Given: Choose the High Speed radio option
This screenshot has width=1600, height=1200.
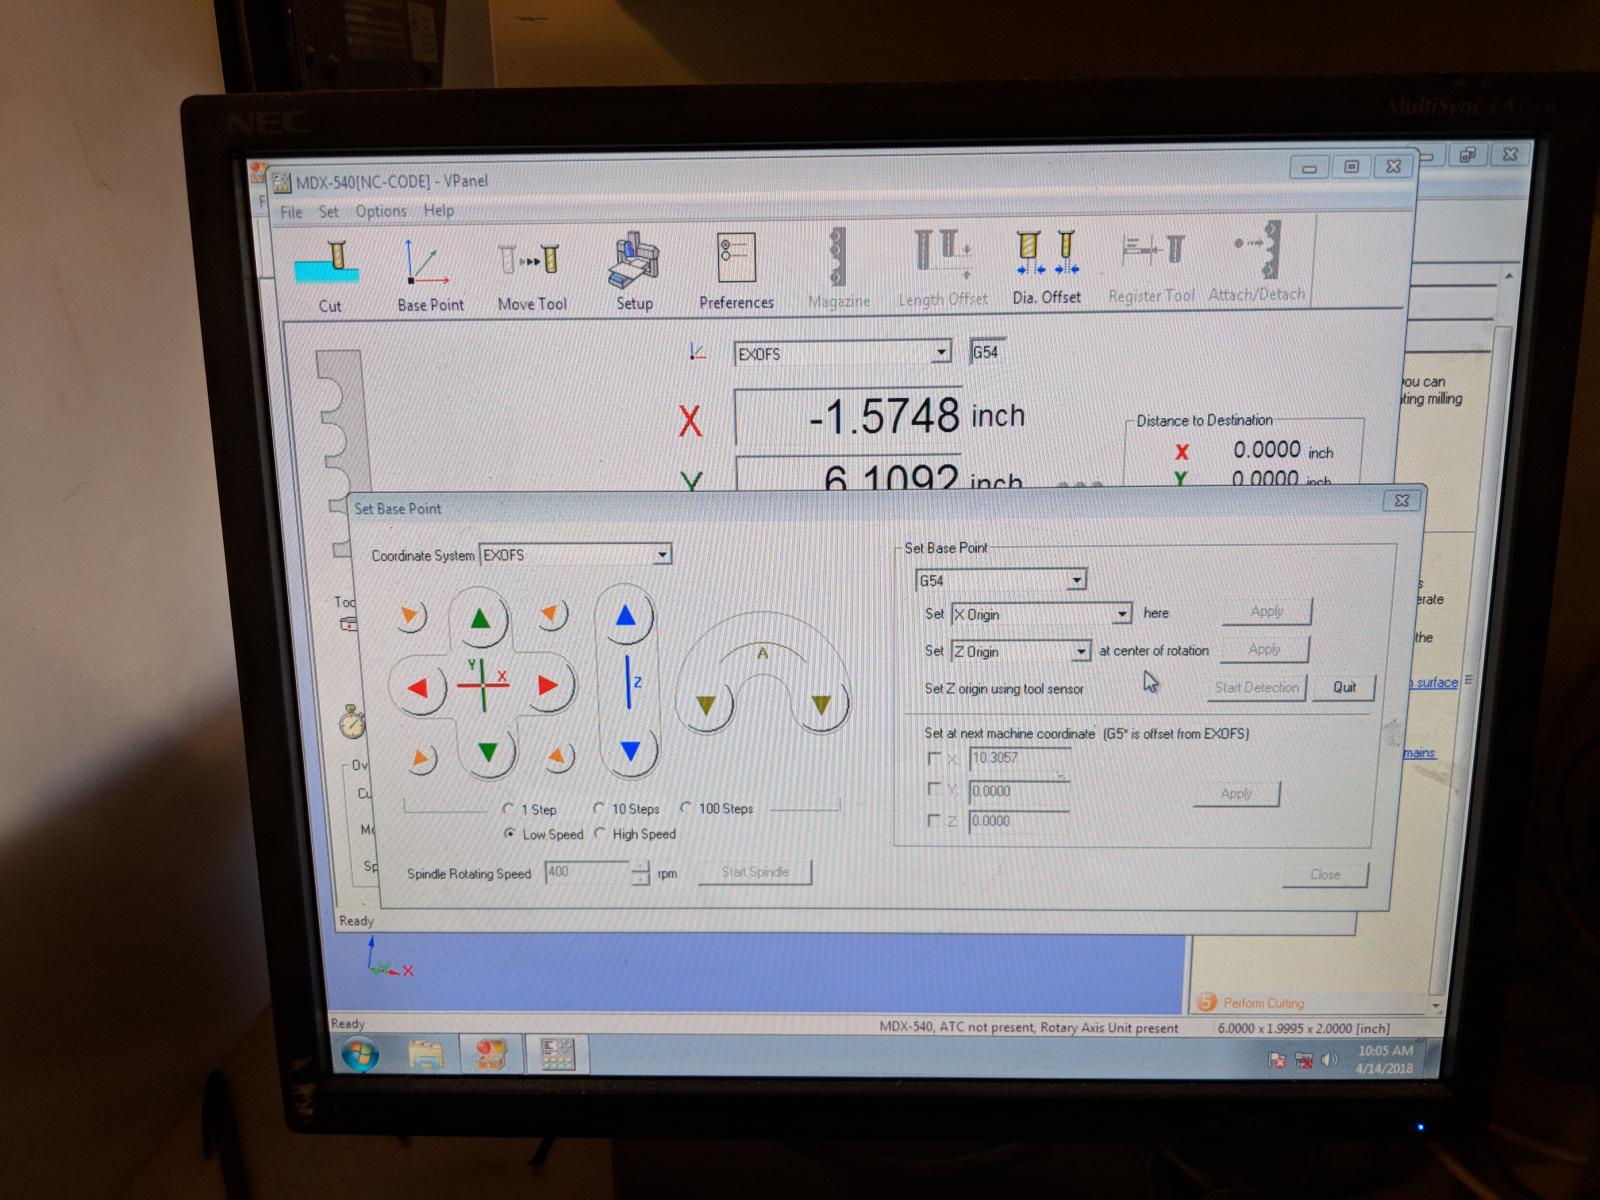Looking at the screenshot, I should coord(601,834).
